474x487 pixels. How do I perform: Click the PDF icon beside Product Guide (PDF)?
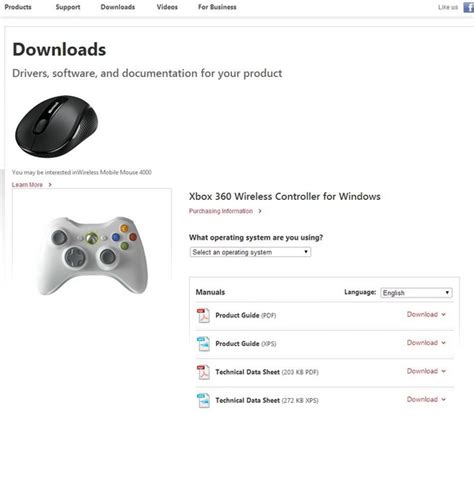point(203,315)
